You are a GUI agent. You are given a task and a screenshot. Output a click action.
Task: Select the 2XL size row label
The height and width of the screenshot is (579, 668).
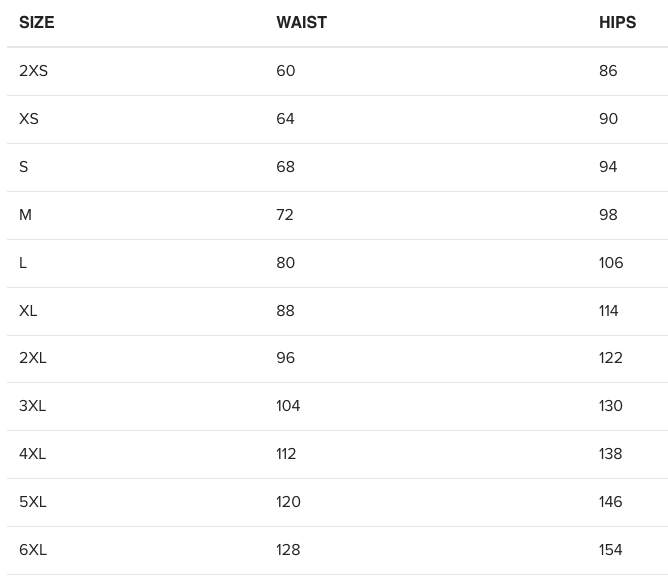coord(32,357)
